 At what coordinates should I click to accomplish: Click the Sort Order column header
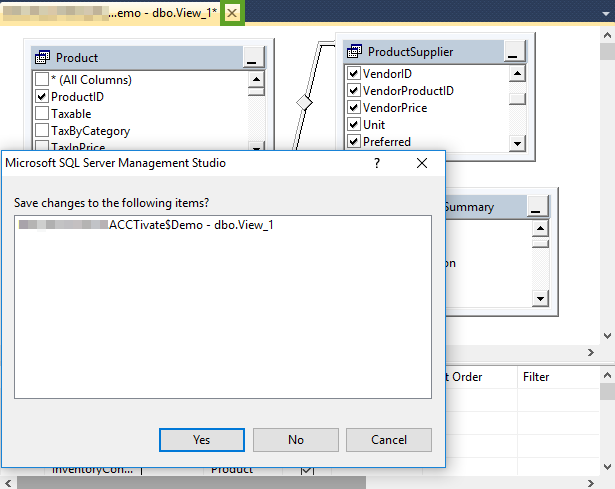pos(481,377)
